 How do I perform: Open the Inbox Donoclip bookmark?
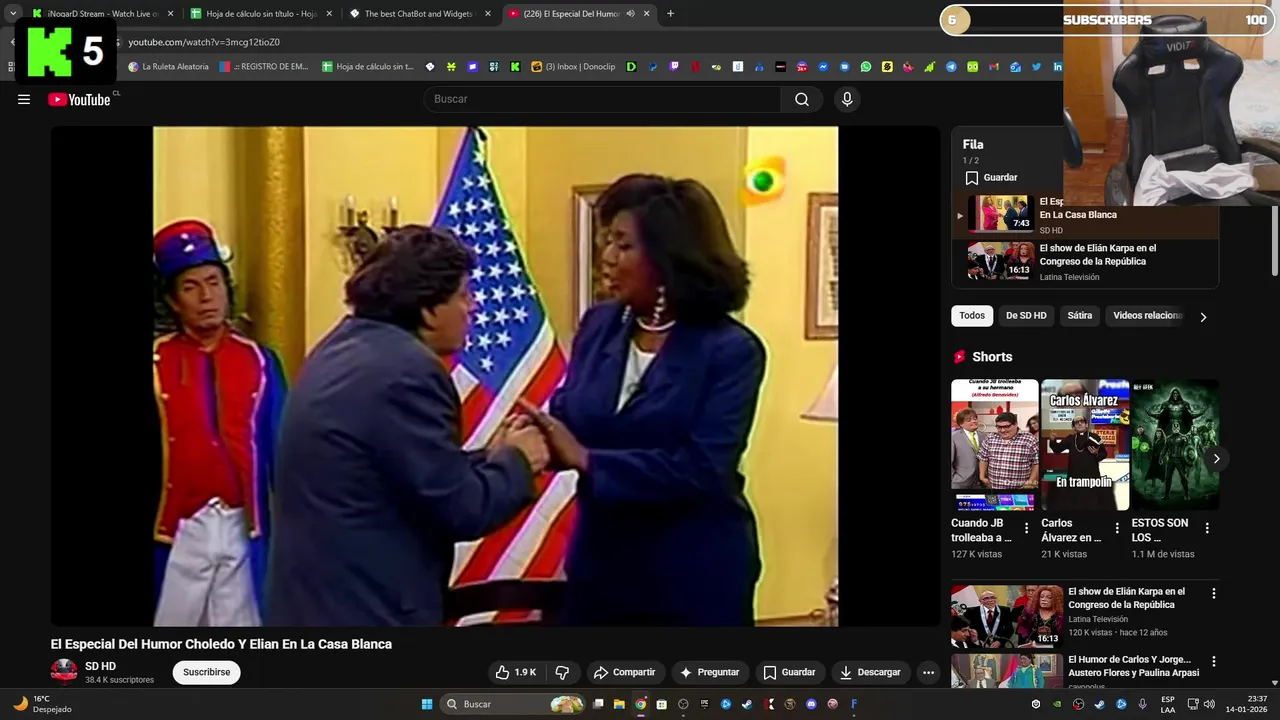[573, 67]
